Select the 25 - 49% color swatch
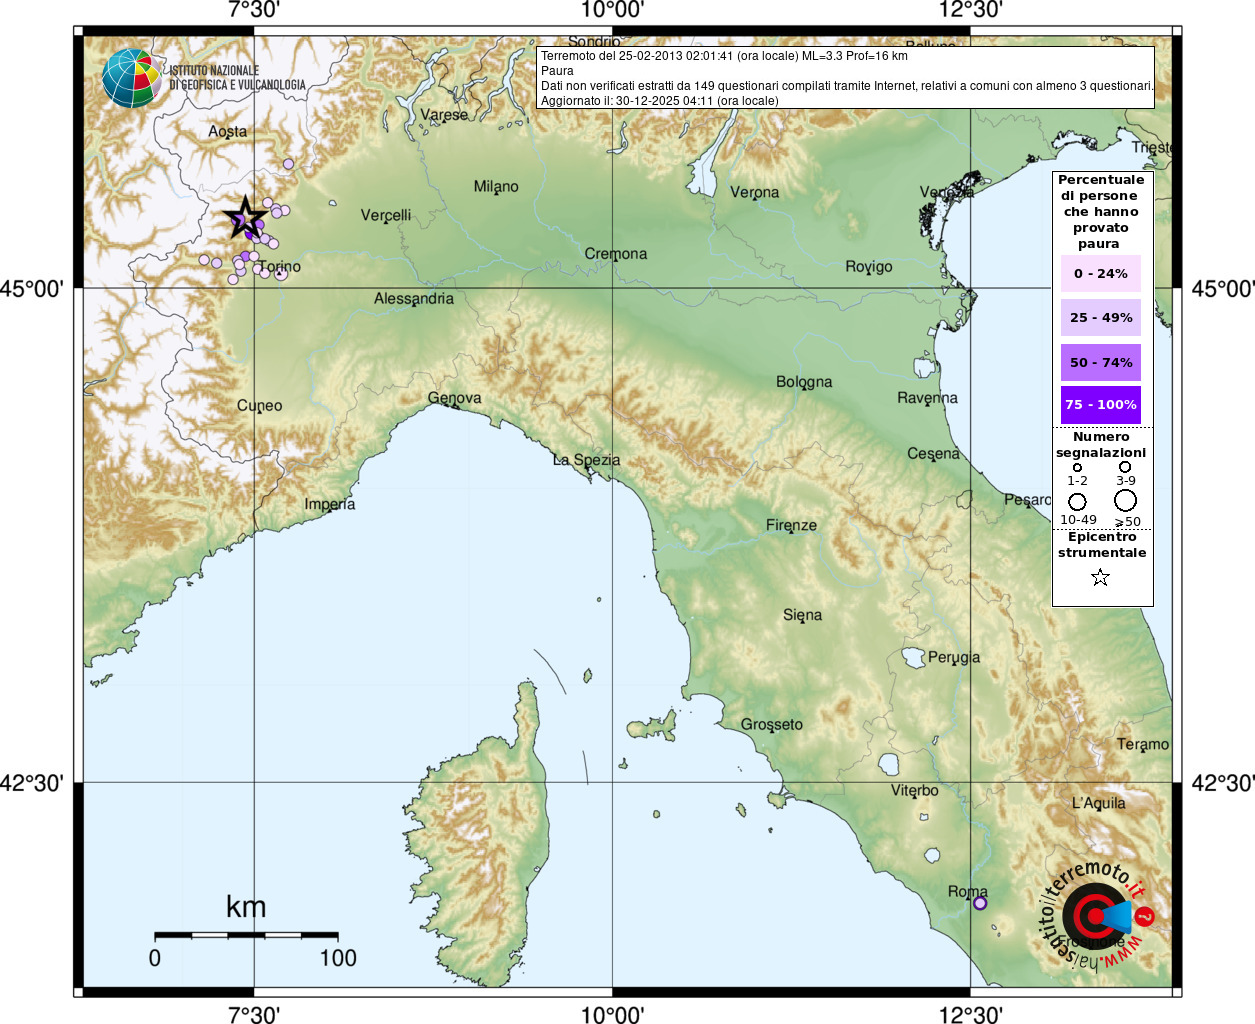Image resolution: width=1255 pixels, height=1024 pixels. click(x=1101, y=318)
